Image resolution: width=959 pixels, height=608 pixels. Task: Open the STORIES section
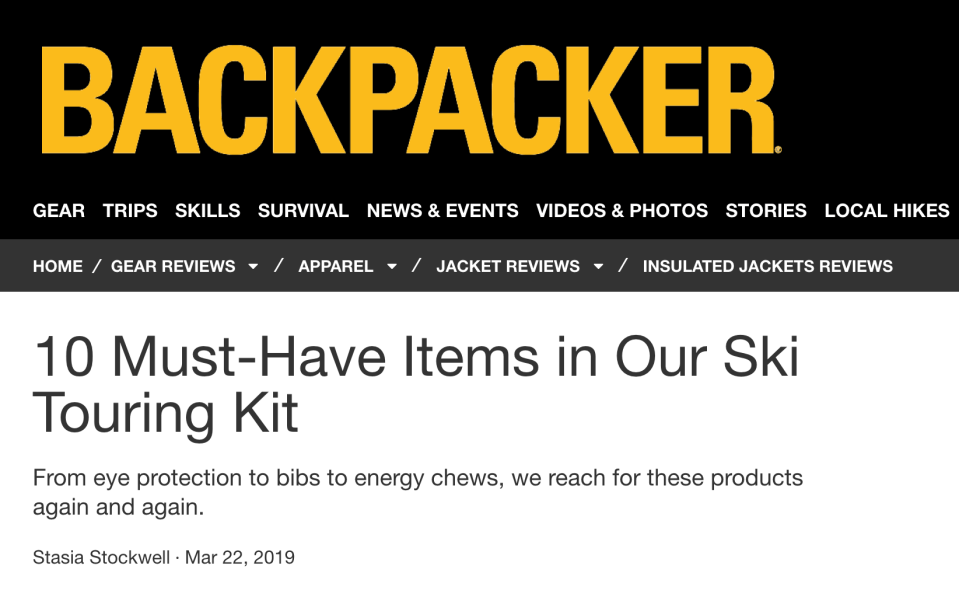point(766,210)
